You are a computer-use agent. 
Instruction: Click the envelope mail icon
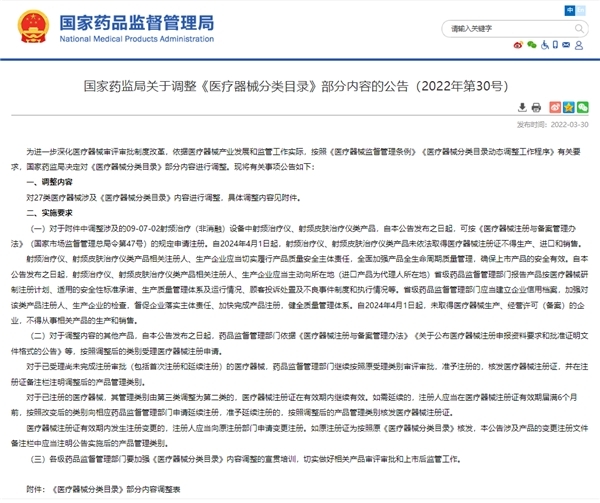(566, 45)
